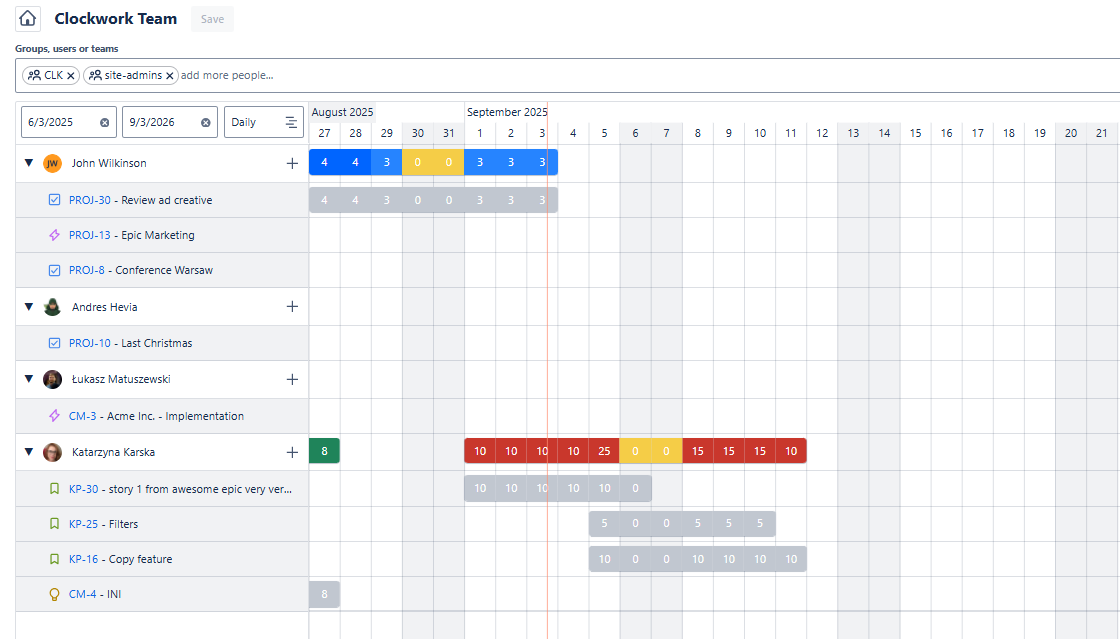
Task: Click the green 8 block for Katarzyna Karska
Action: click(x=324, y=451)
